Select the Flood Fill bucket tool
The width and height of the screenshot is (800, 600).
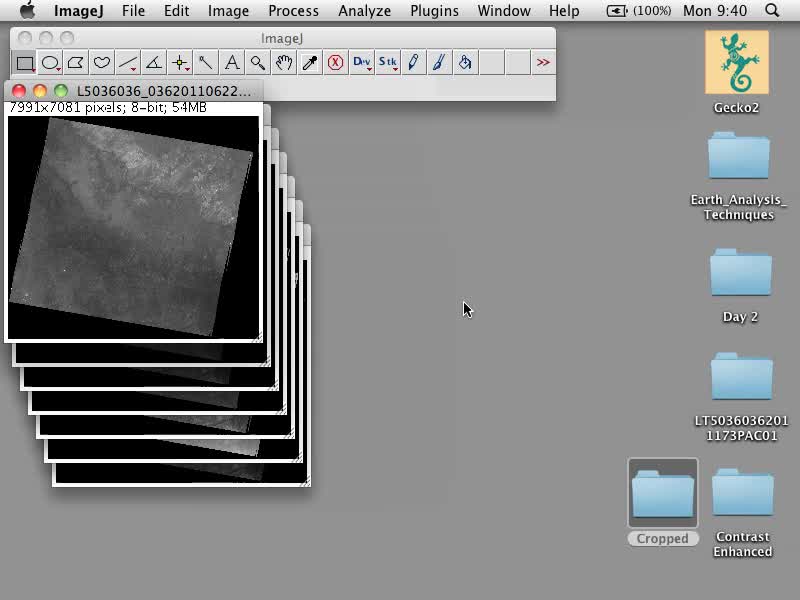click(465, 63)
